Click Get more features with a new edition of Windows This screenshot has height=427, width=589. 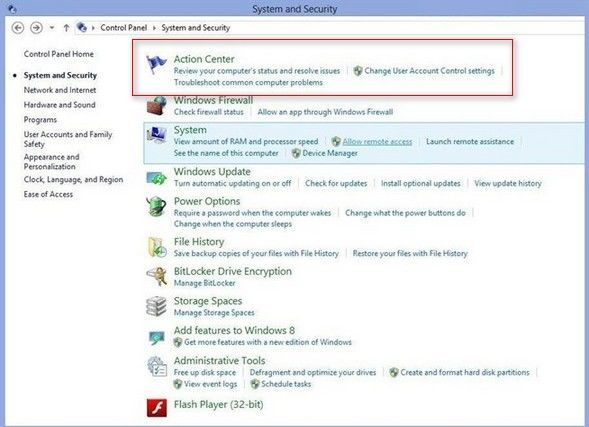(x=268, y=342)
